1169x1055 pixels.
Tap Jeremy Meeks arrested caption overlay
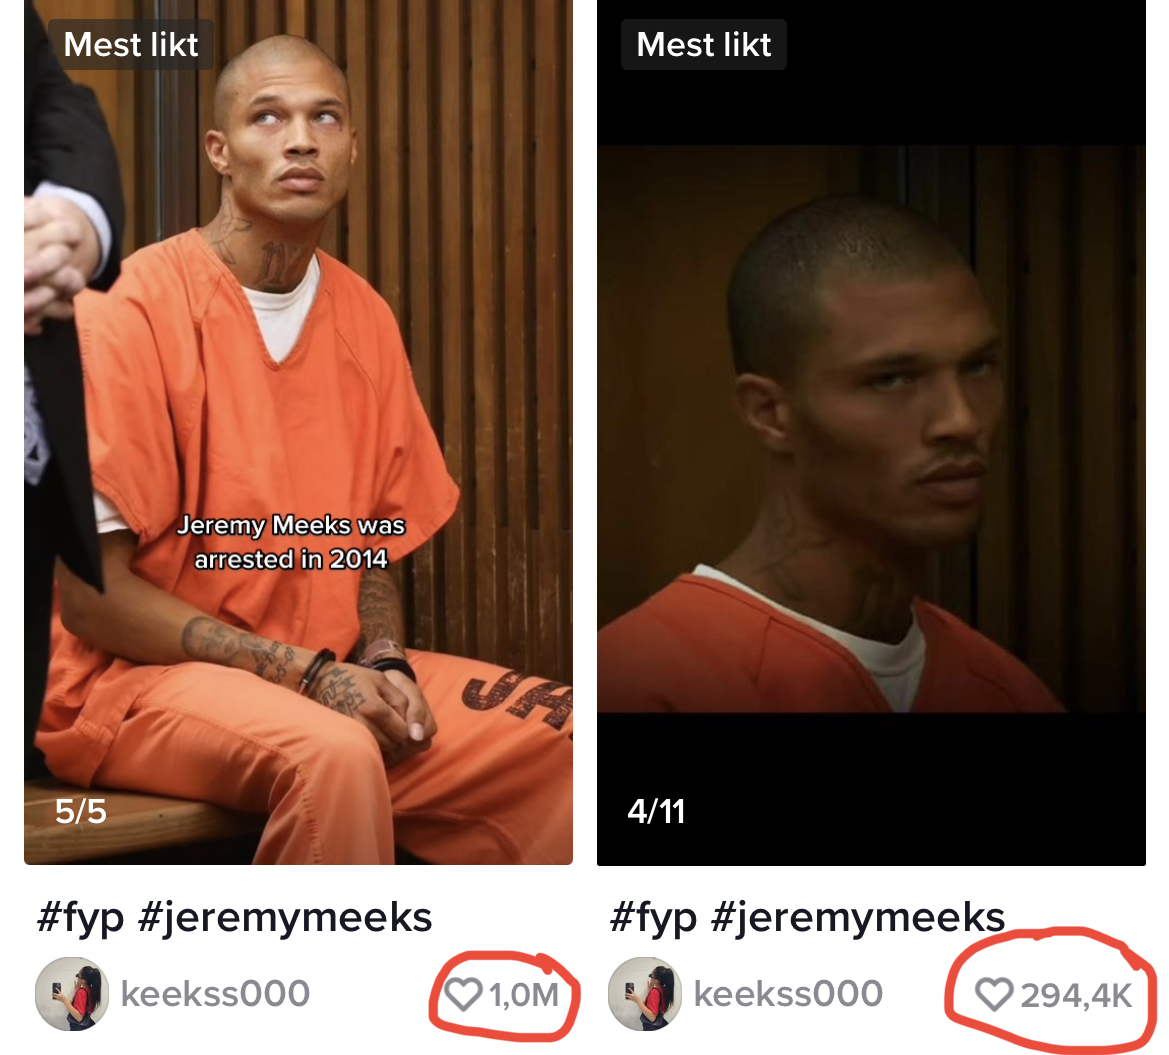291,542
